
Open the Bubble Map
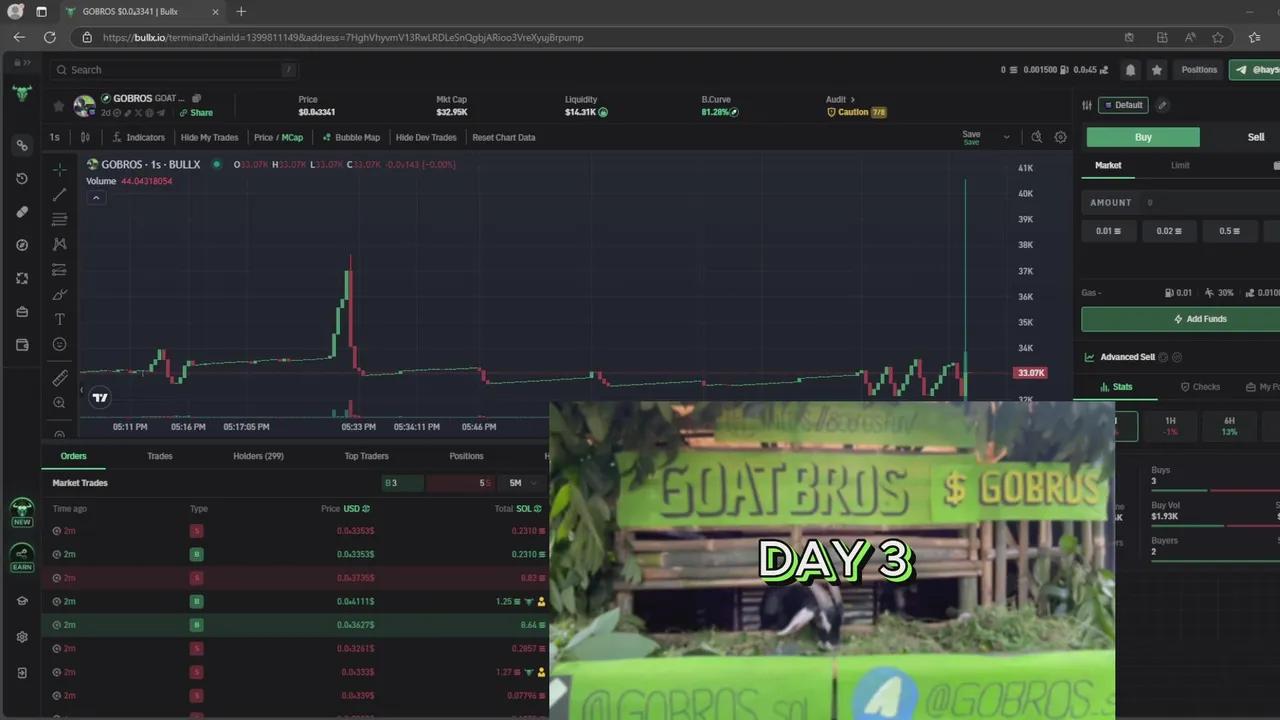click(350, 137)
